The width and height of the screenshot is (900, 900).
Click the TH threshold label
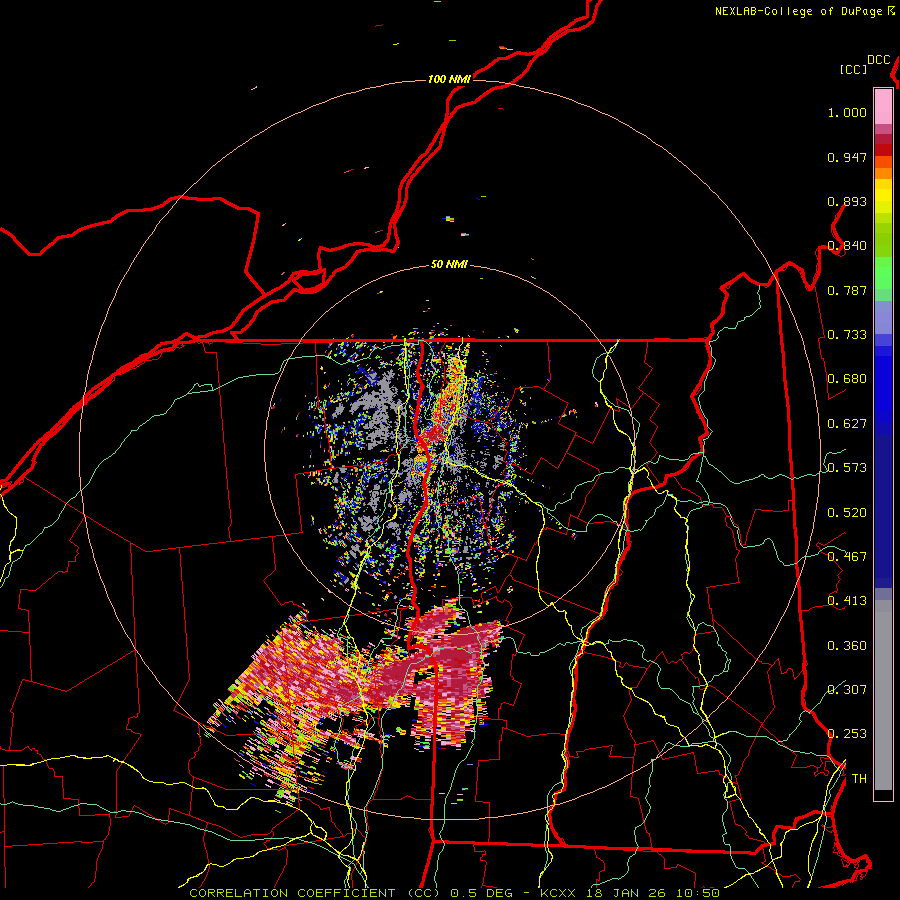859,779
